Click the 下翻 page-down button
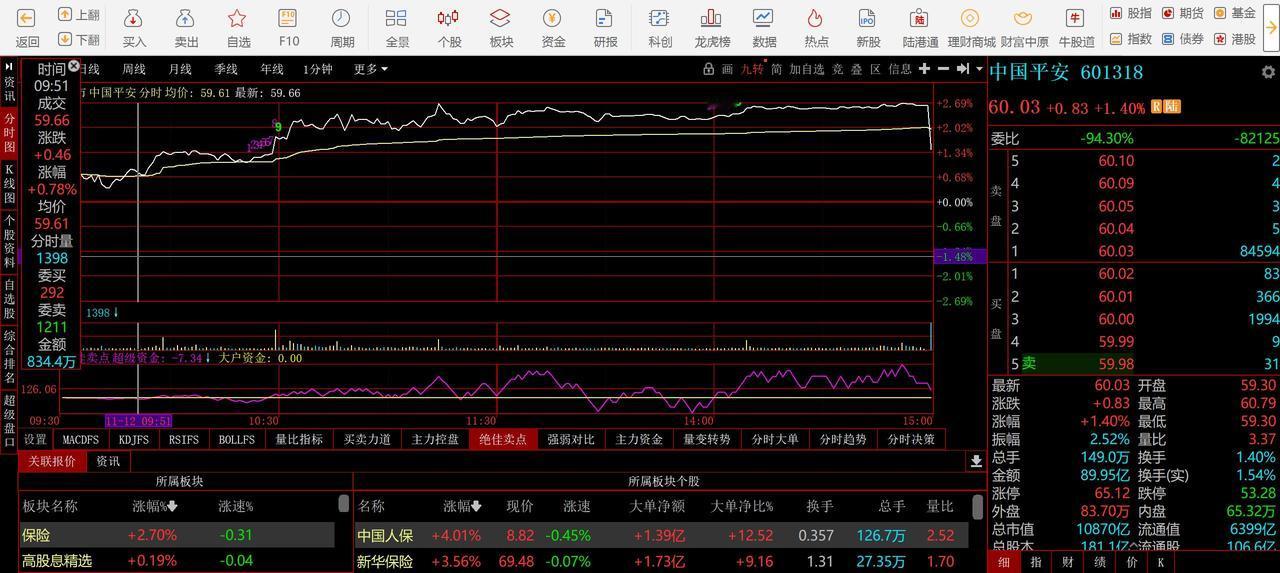This screenshot has width=1280, height=573. (79, 39)
